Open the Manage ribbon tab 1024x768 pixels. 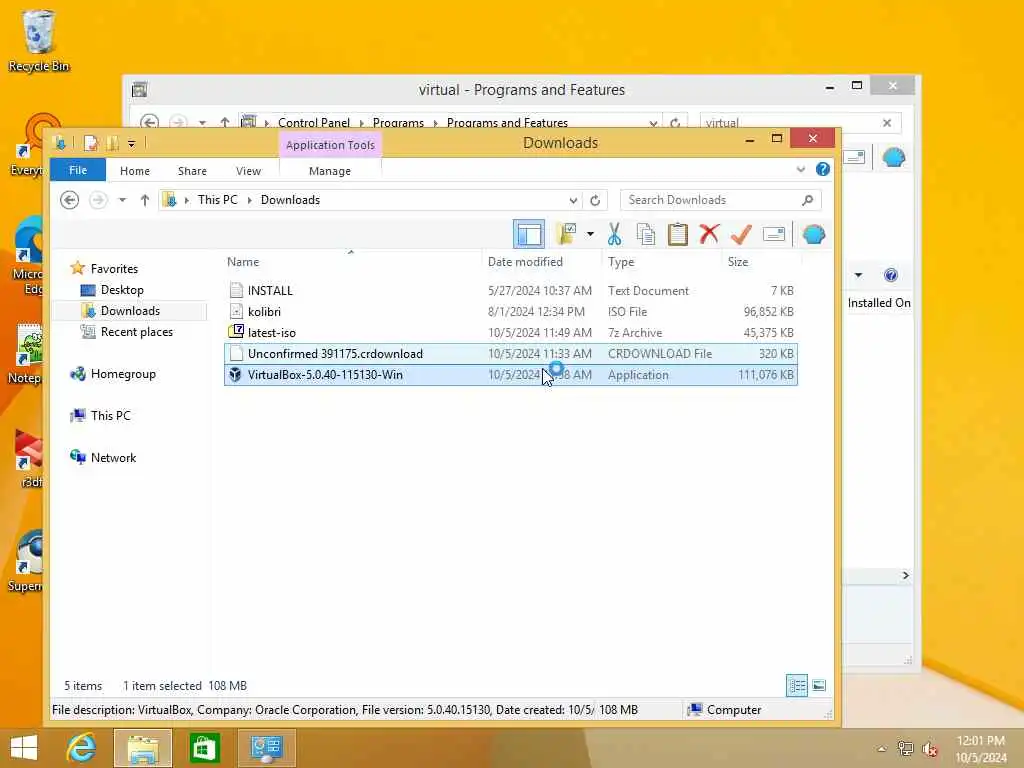pos(330,171)
